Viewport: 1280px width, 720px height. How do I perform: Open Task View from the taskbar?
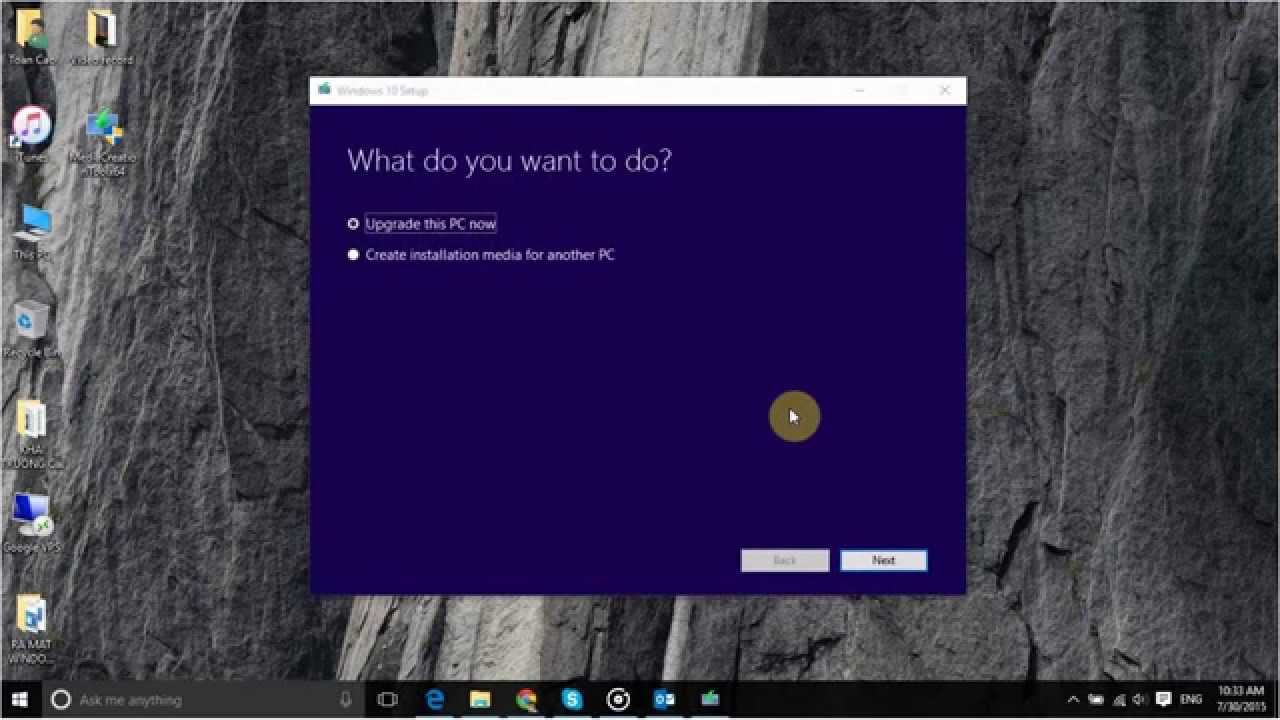[388, 700]
